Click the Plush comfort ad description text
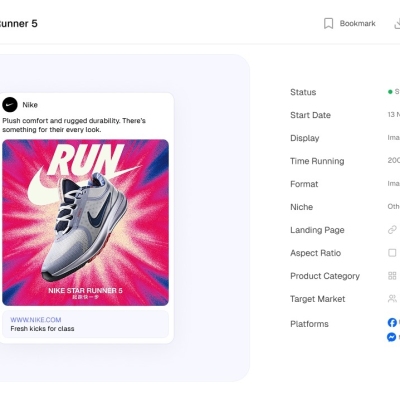 point(74,125)
